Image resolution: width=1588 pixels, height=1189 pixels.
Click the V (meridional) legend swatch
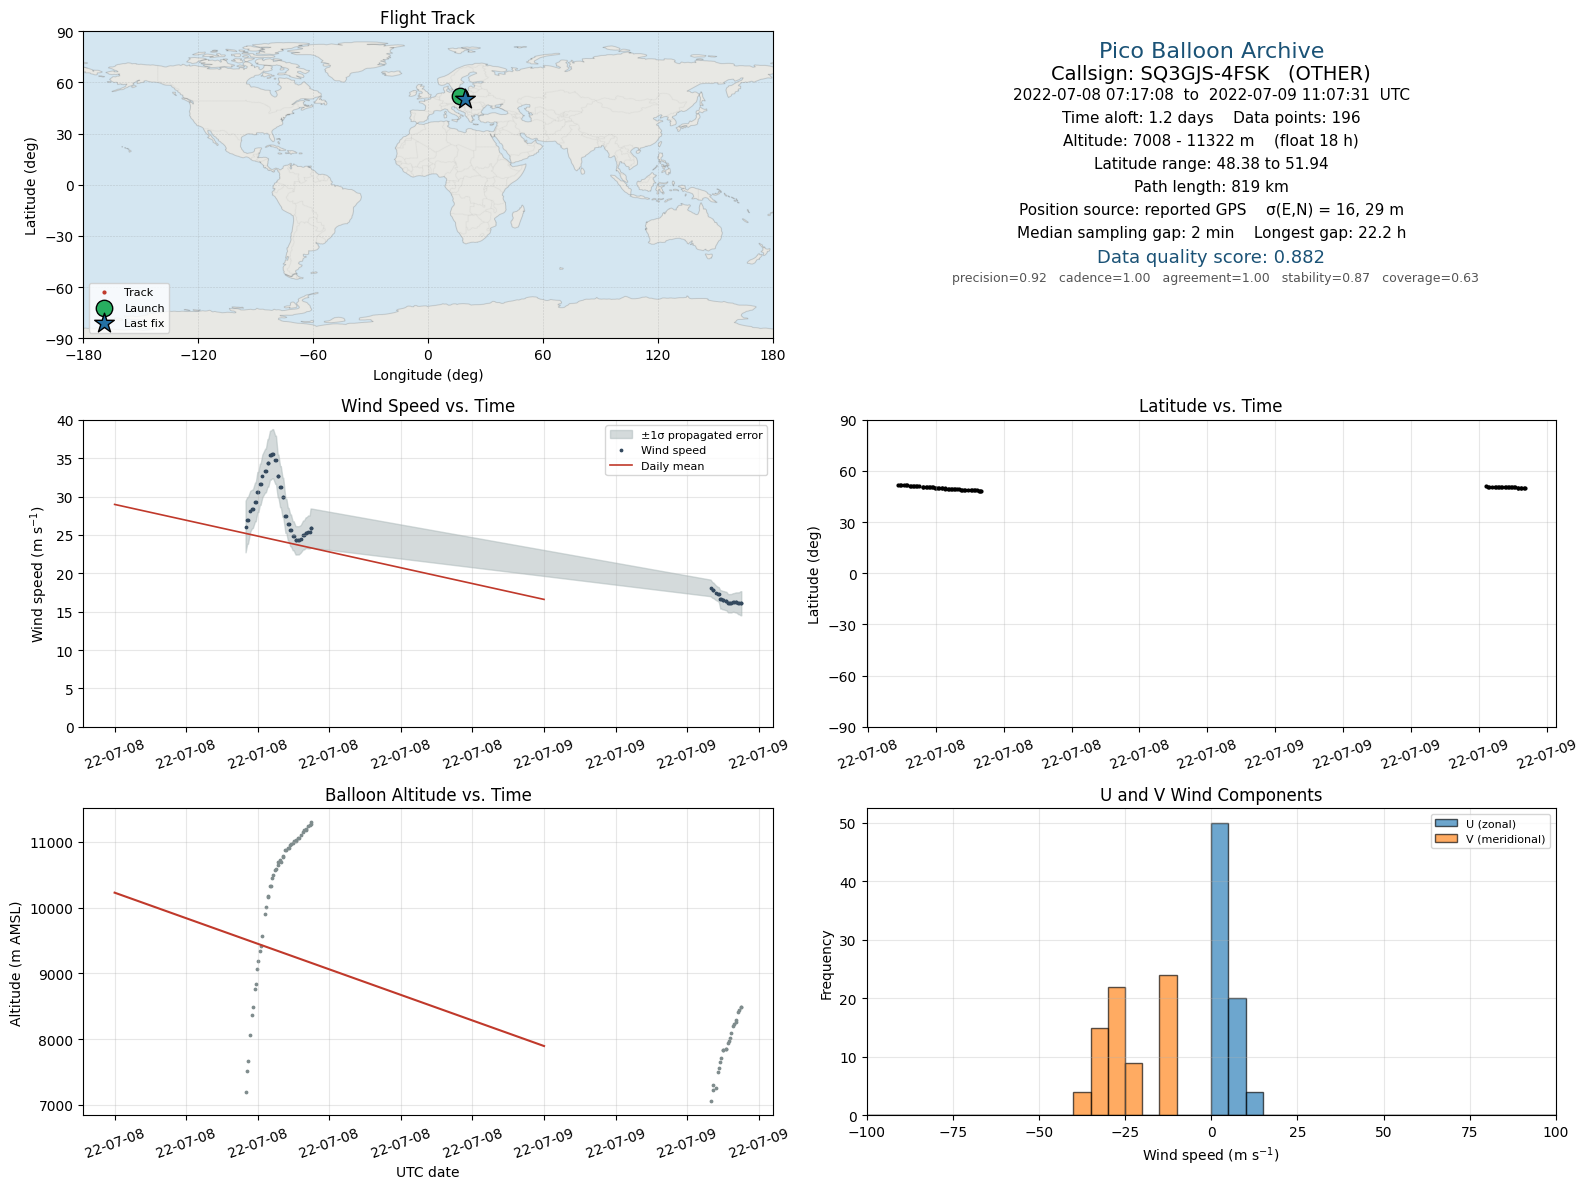[1444, 839]
